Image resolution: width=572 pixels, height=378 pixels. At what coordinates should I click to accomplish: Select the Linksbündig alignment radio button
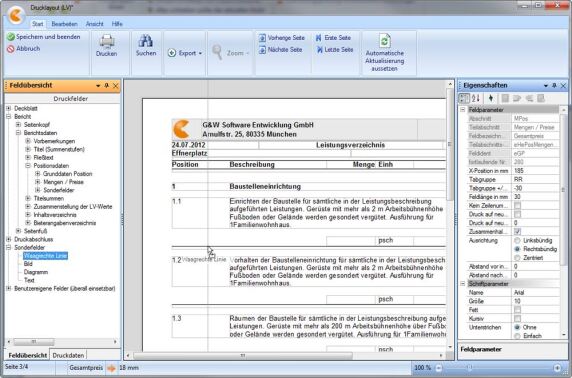(x=517, y=241)
